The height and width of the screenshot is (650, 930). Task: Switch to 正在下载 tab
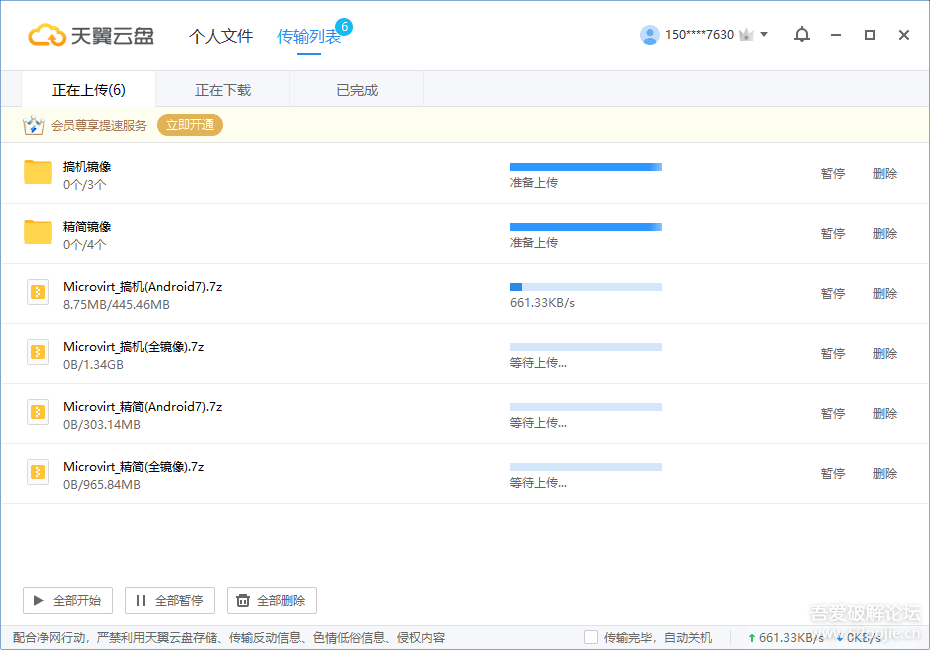[223, 90]
